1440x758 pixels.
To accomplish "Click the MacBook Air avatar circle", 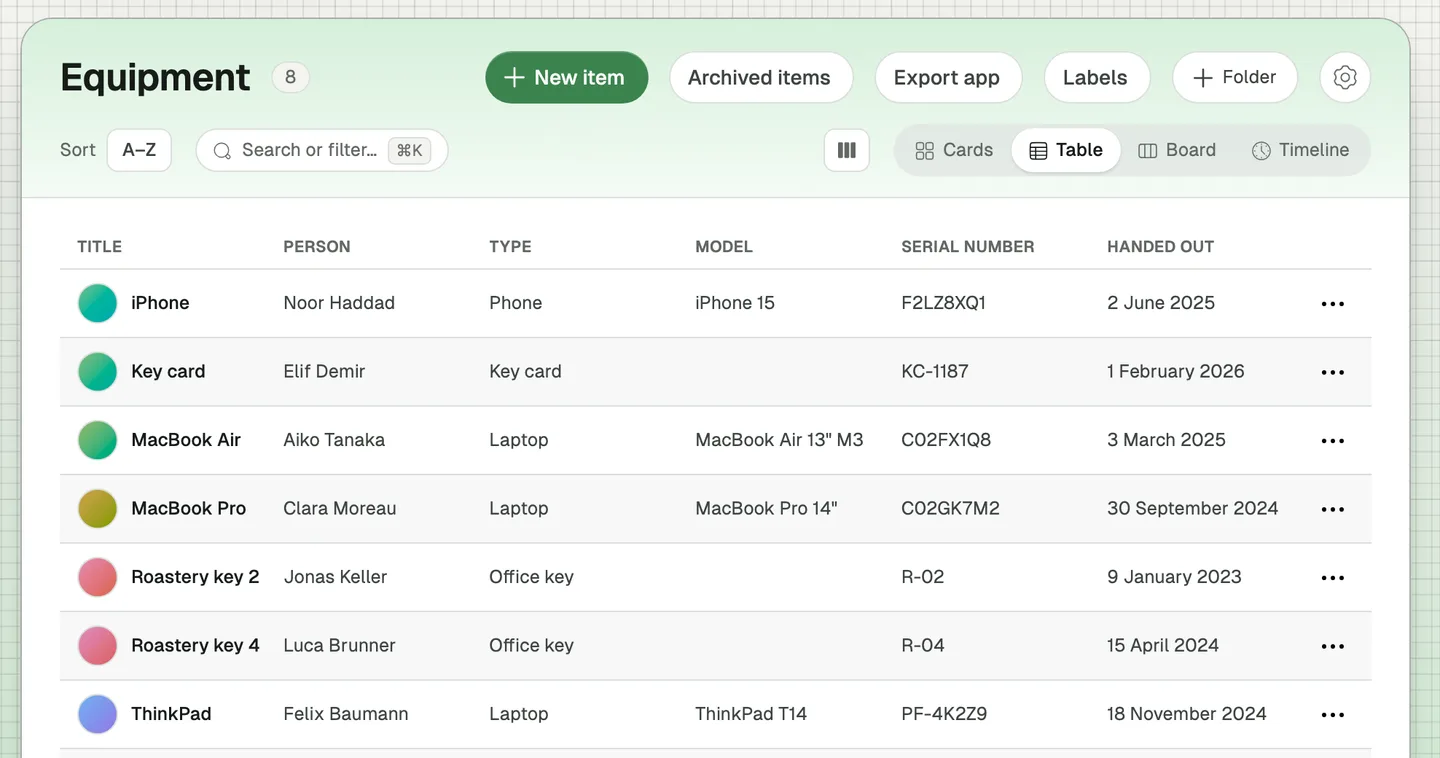I will click(98, 440).
